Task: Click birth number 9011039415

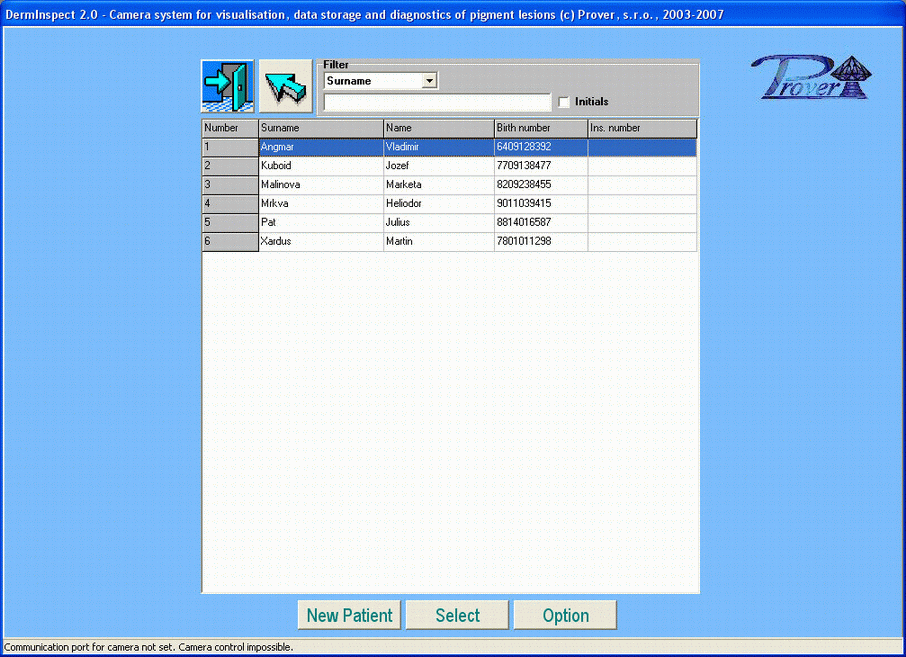Action: click(524, 204)
